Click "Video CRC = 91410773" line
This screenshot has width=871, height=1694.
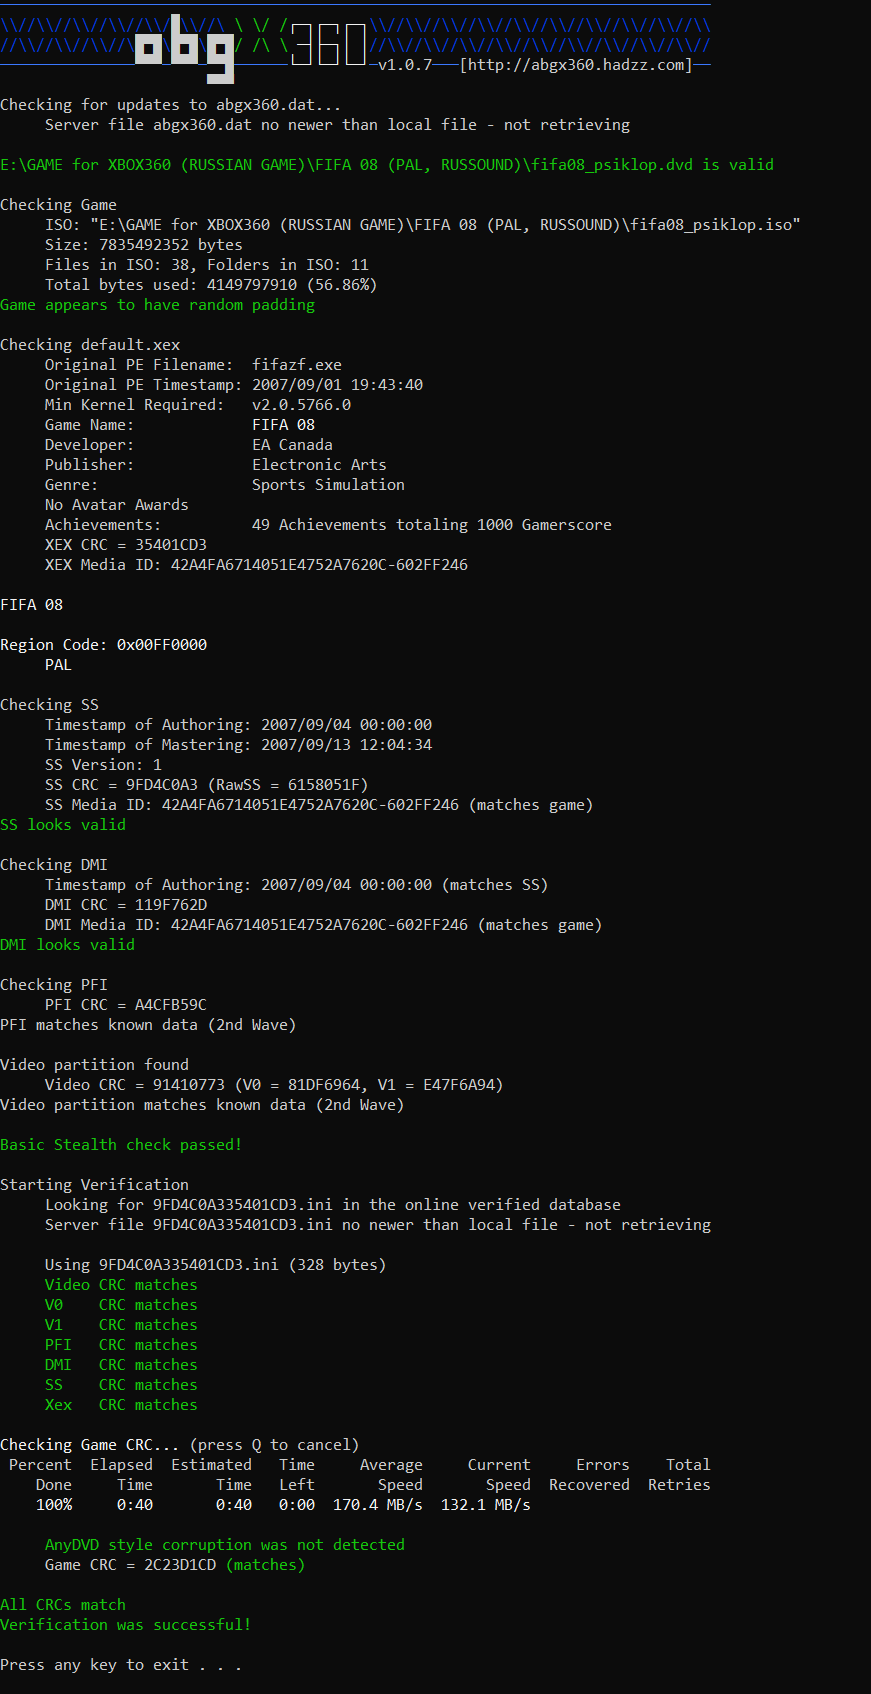(x=274, y=1085)
